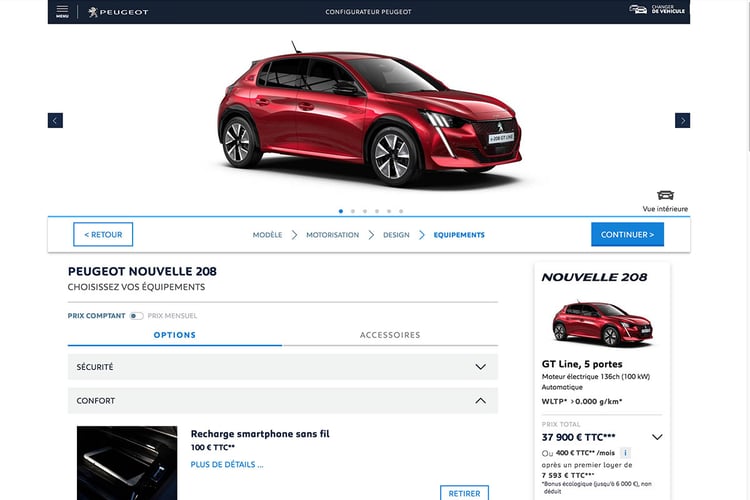Select the last carousel dot indicator
Viewport: 750px width, 500px height.
(x=401, y=211)
